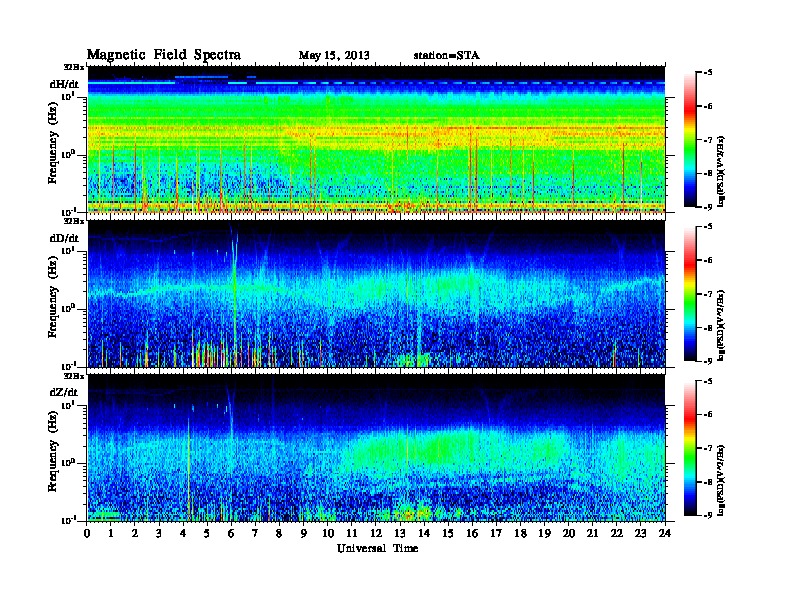The image size is (792, 612).
Task: Click the 10^1 frequency tick of the dZ/dt panel
Action: pos(69,405)
